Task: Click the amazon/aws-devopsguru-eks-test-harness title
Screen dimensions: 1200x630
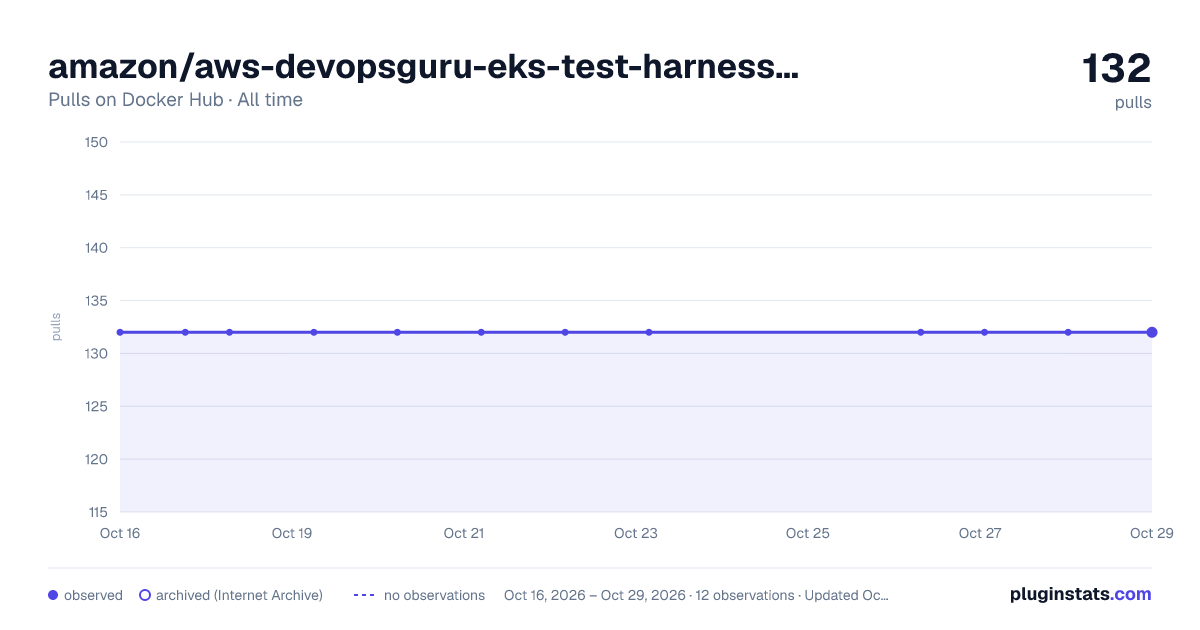Action: pos(424,67)
